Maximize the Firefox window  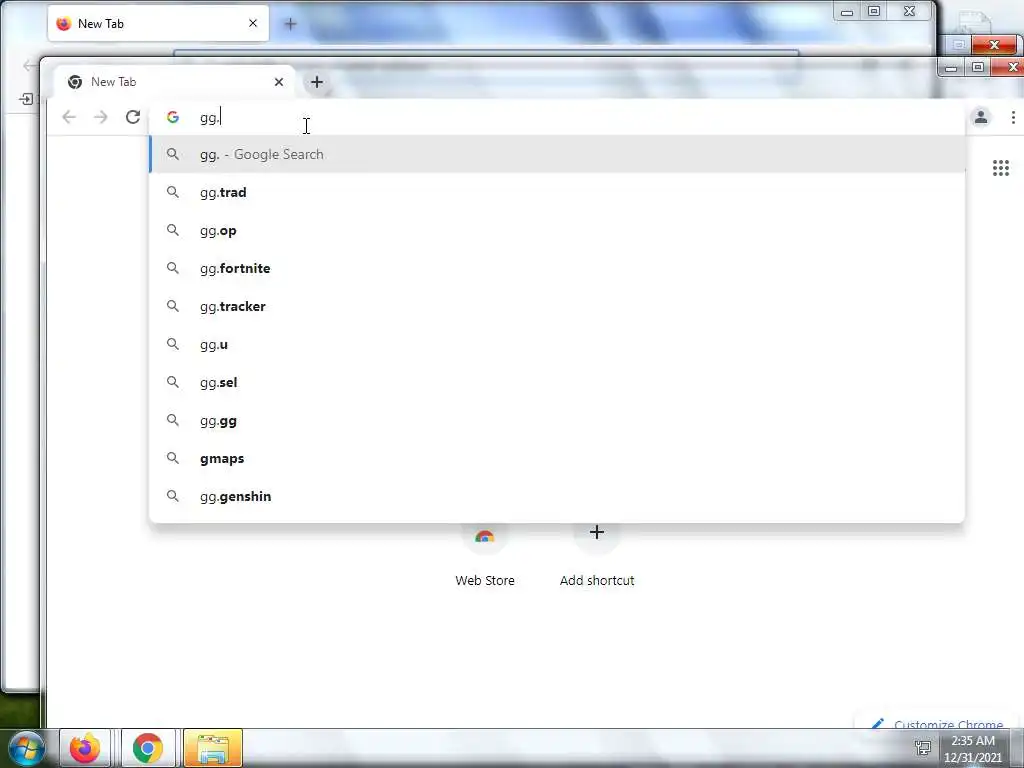click(x=874, y=12)
